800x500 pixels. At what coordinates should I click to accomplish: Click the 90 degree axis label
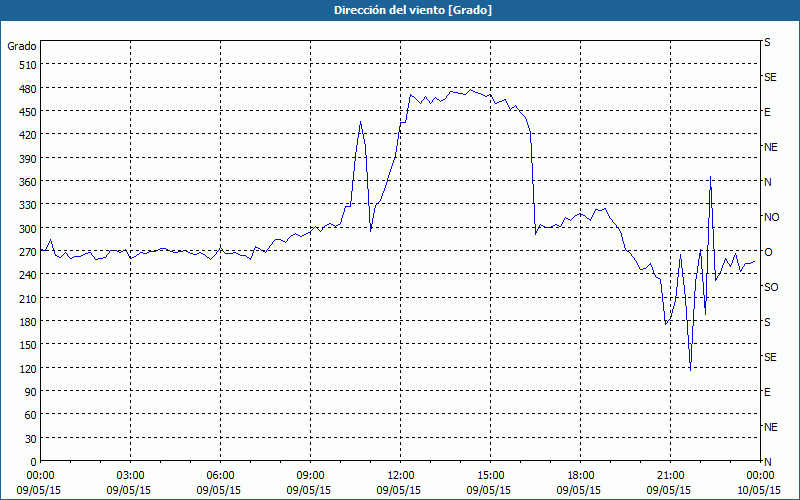(31, 392)
